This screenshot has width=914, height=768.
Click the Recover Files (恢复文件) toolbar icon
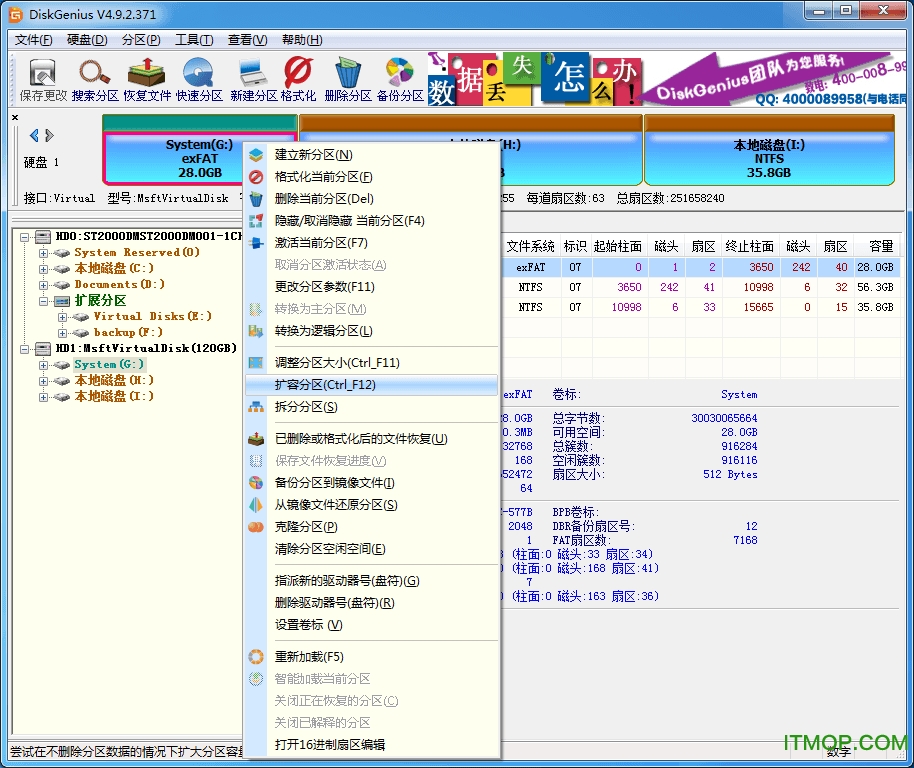146,73
